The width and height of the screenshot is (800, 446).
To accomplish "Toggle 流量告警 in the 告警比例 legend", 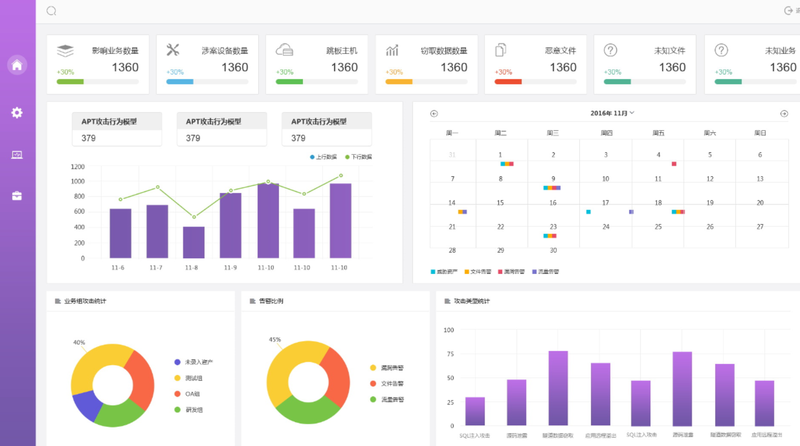I will click(386, 399).
